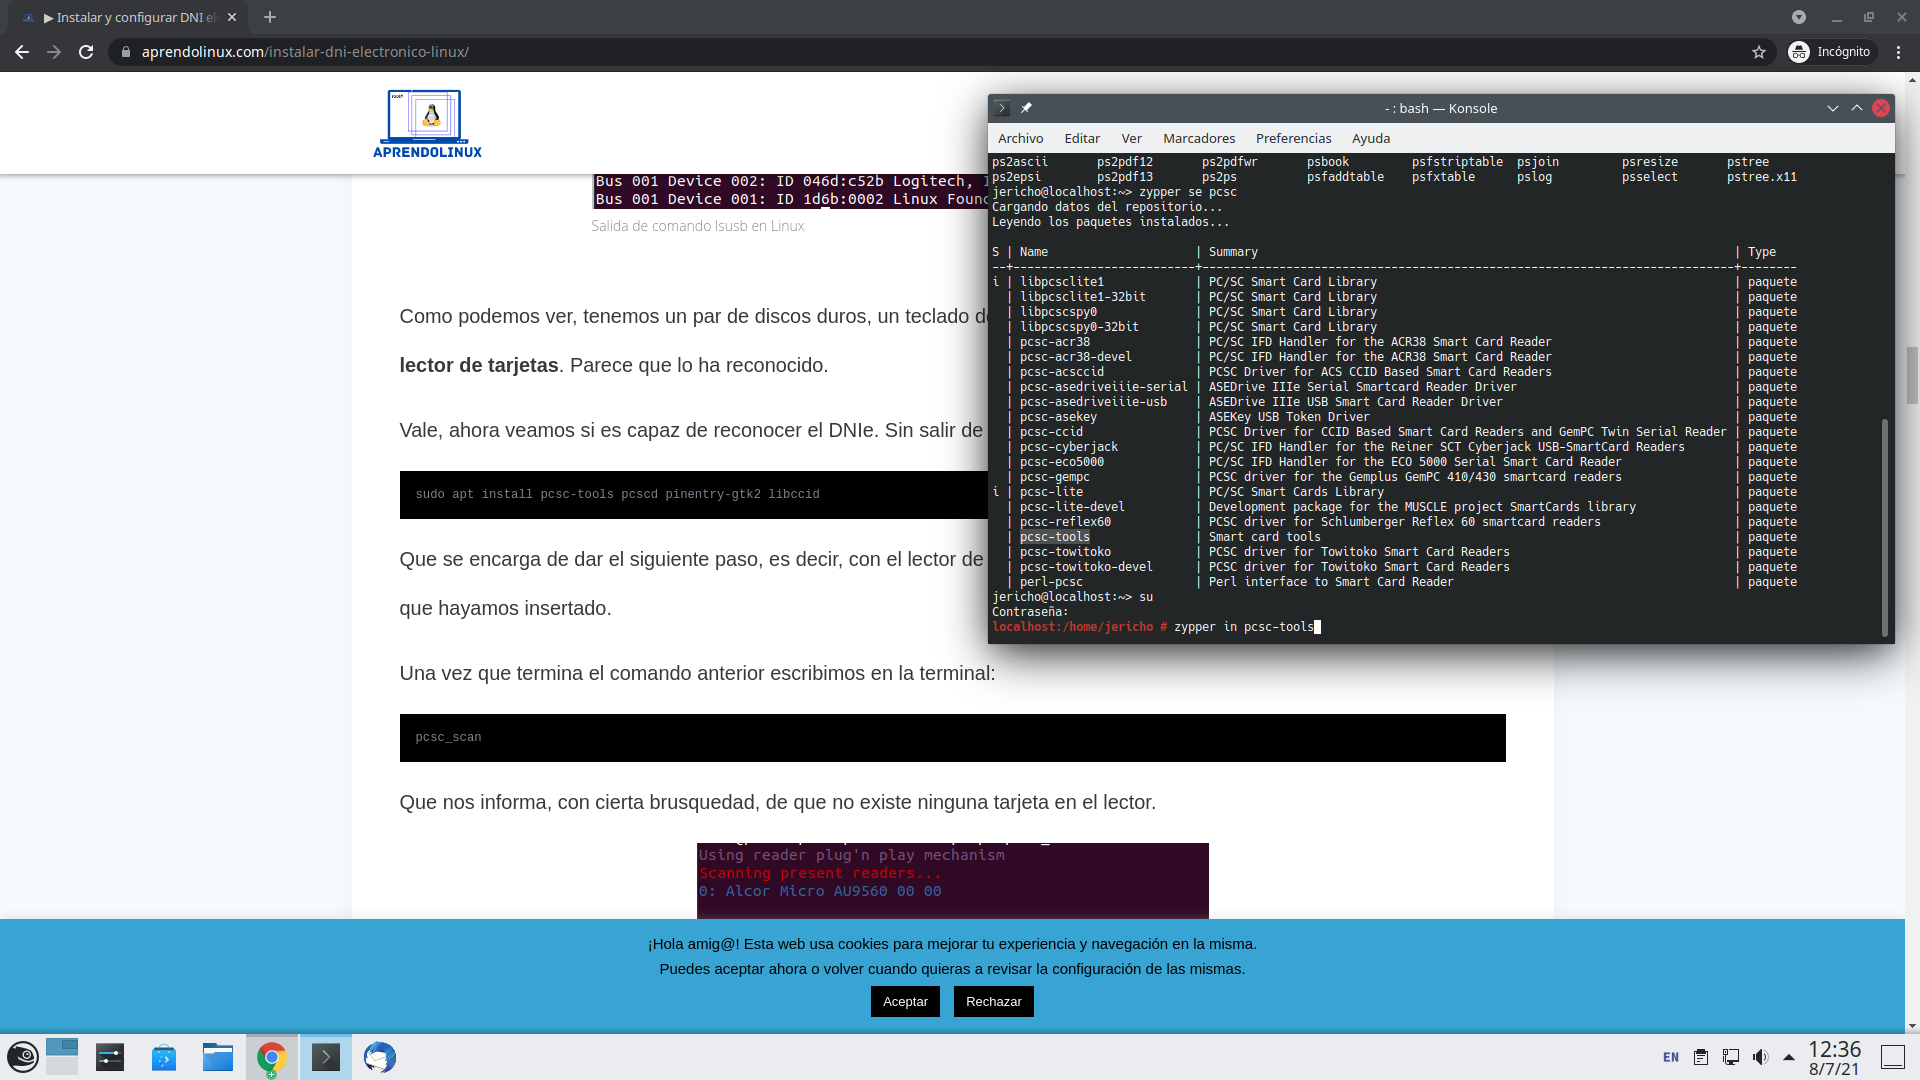This screenshot has height=1080, width=1920.
Task: Launch Thunderbird from the taskbar
Action: [379, 1057]
